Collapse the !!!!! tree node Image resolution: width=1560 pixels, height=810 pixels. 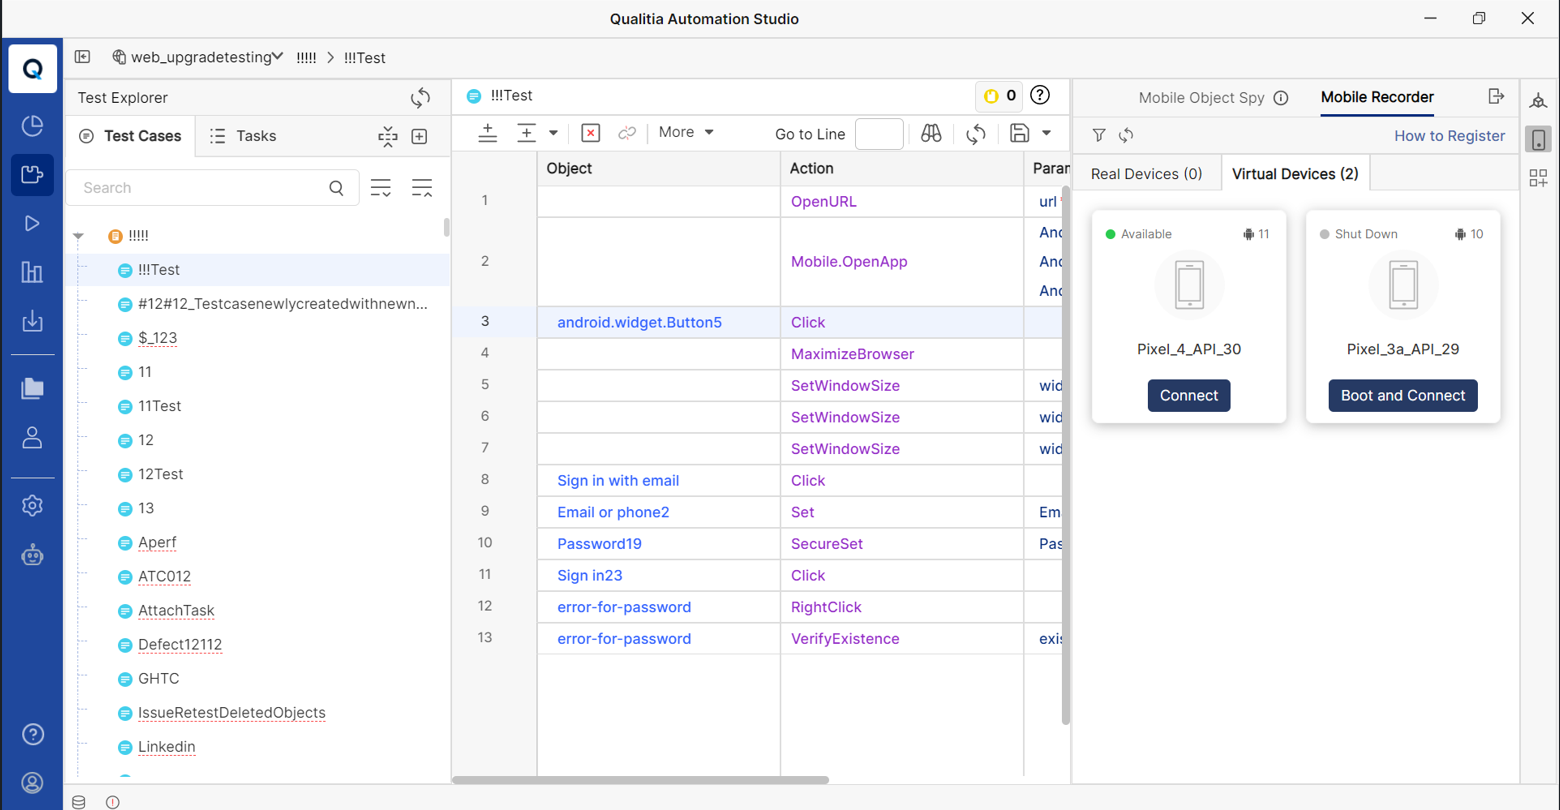[79, 236]
